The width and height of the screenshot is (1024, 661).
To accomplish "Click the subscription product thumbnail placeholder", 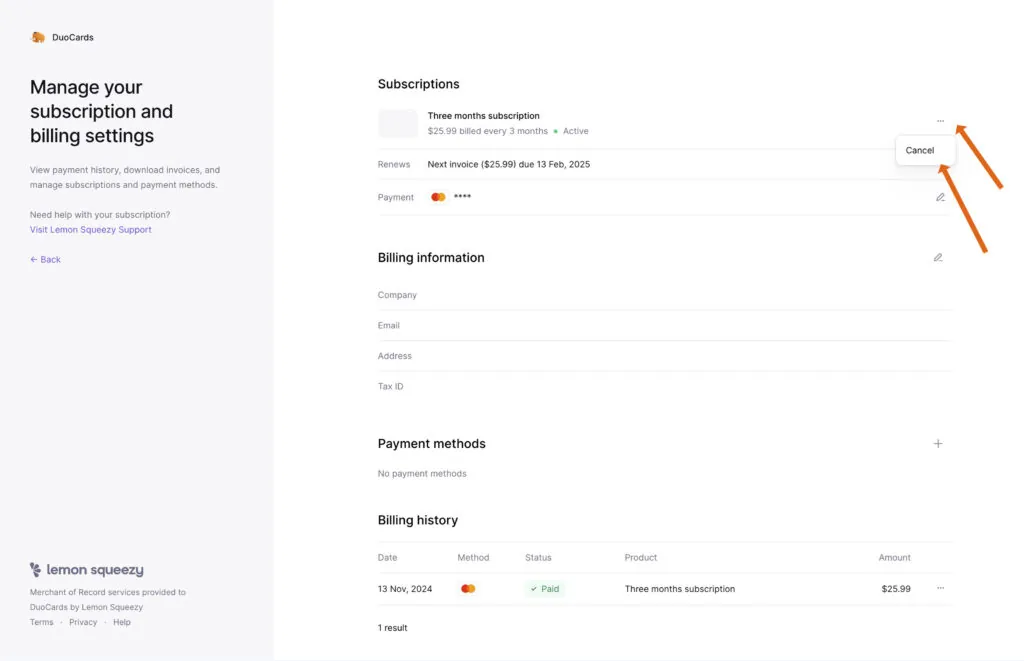I will click(397, 123).
